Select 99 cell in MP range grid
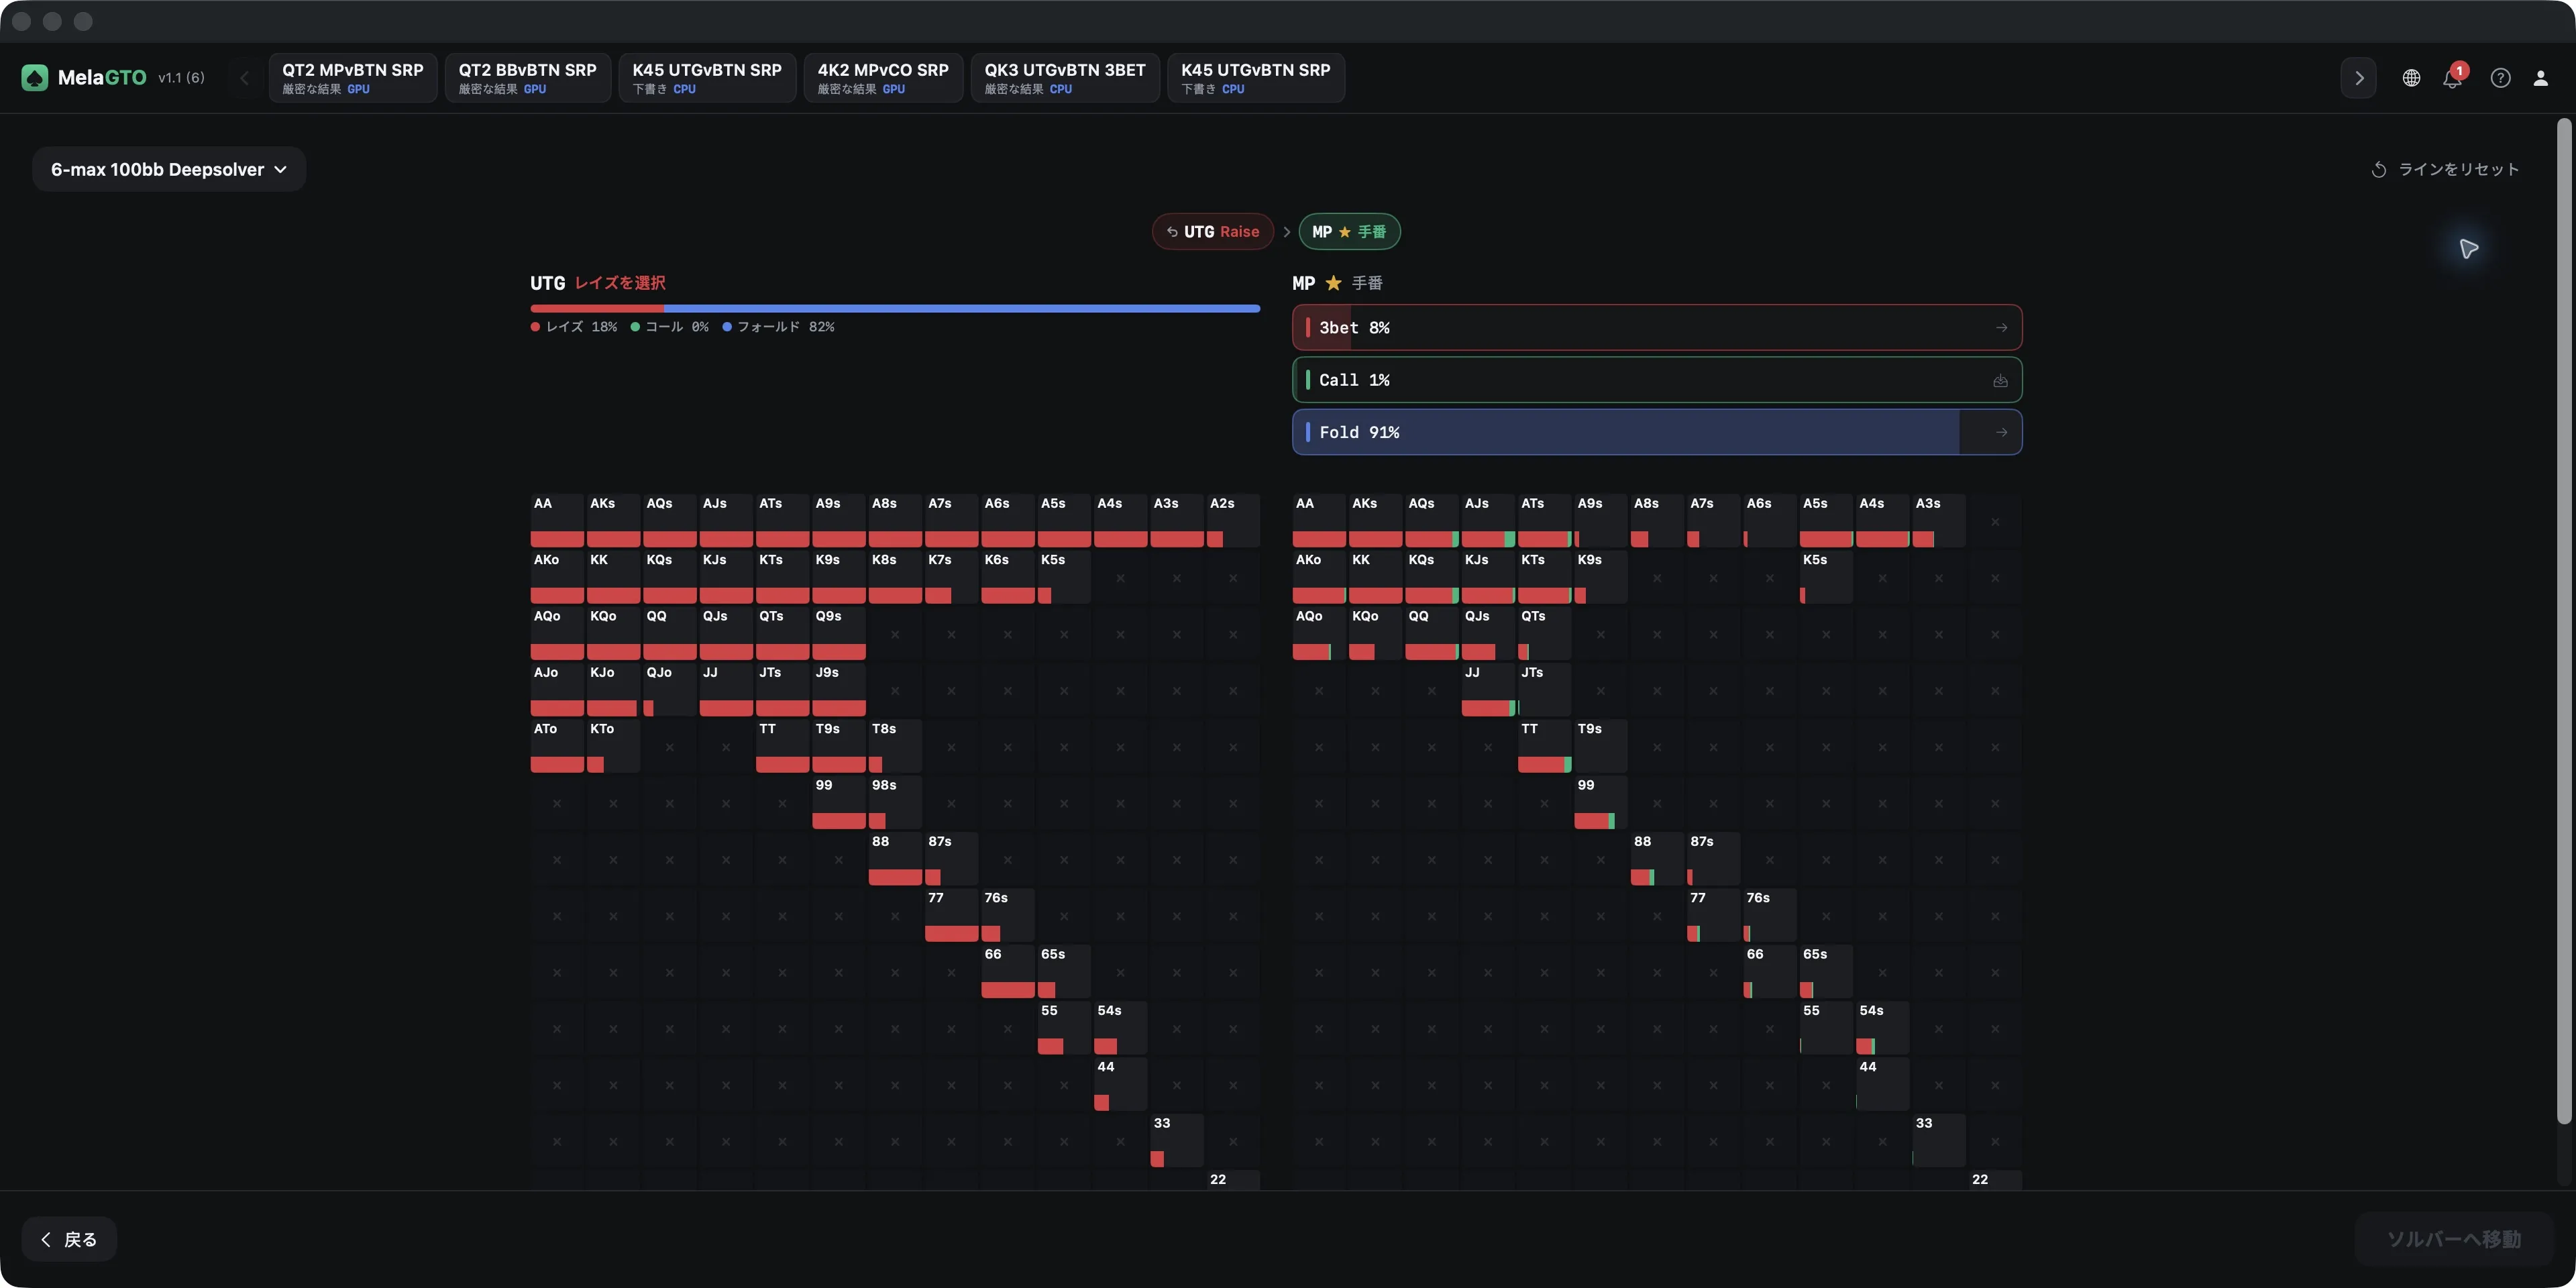Image resolution: width=2576 pixels, height=1288 pixels. point(1600,802)
